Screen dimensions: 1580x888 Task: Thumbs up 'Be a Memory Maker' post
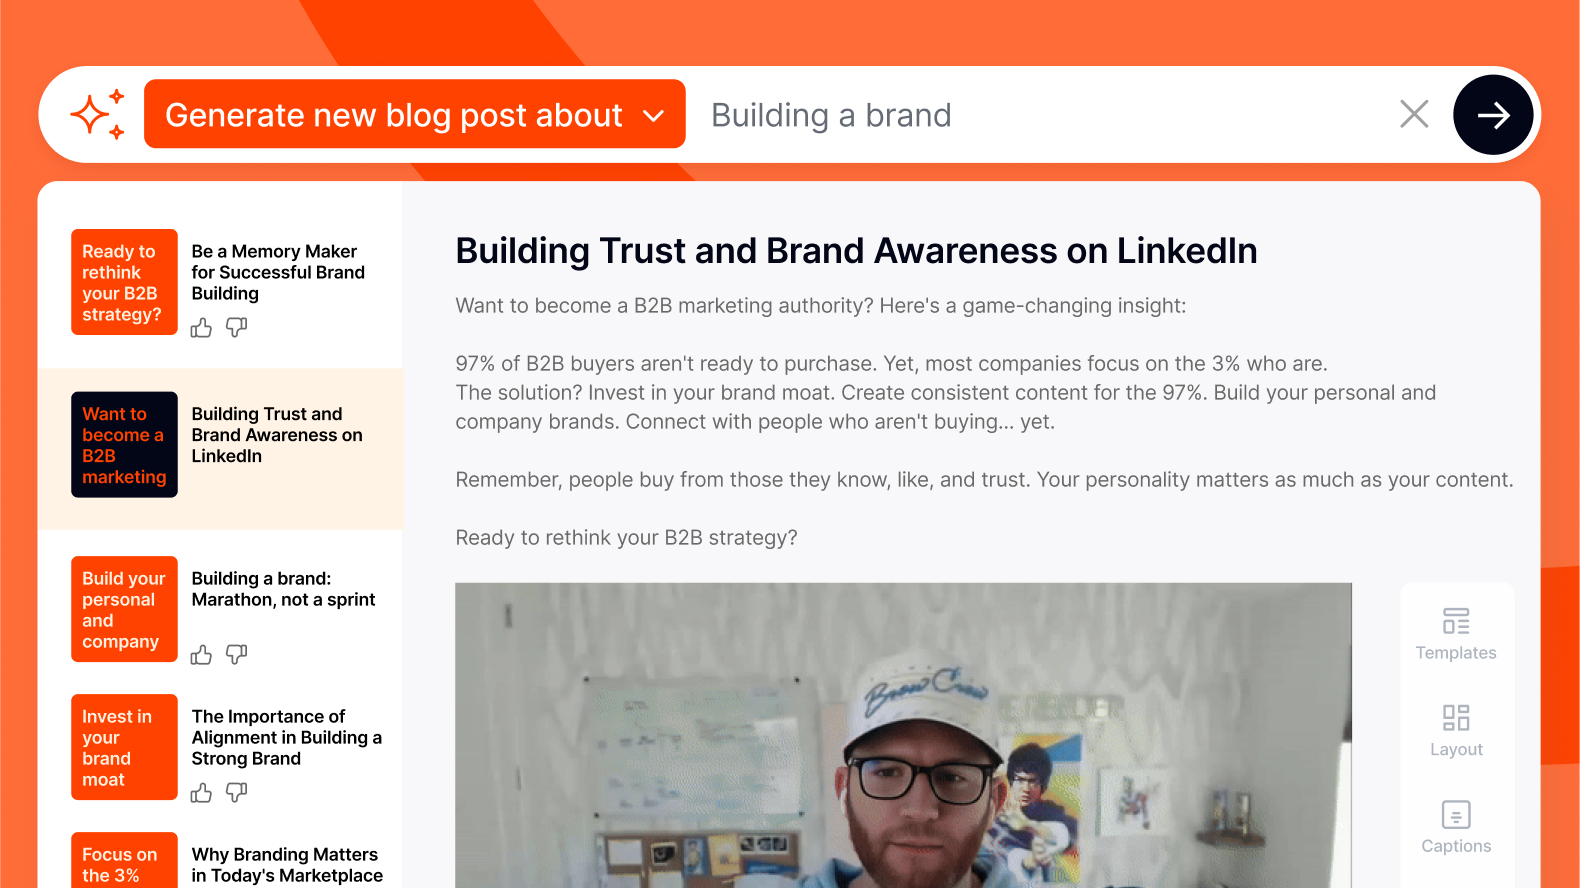[x=201, y=328]
